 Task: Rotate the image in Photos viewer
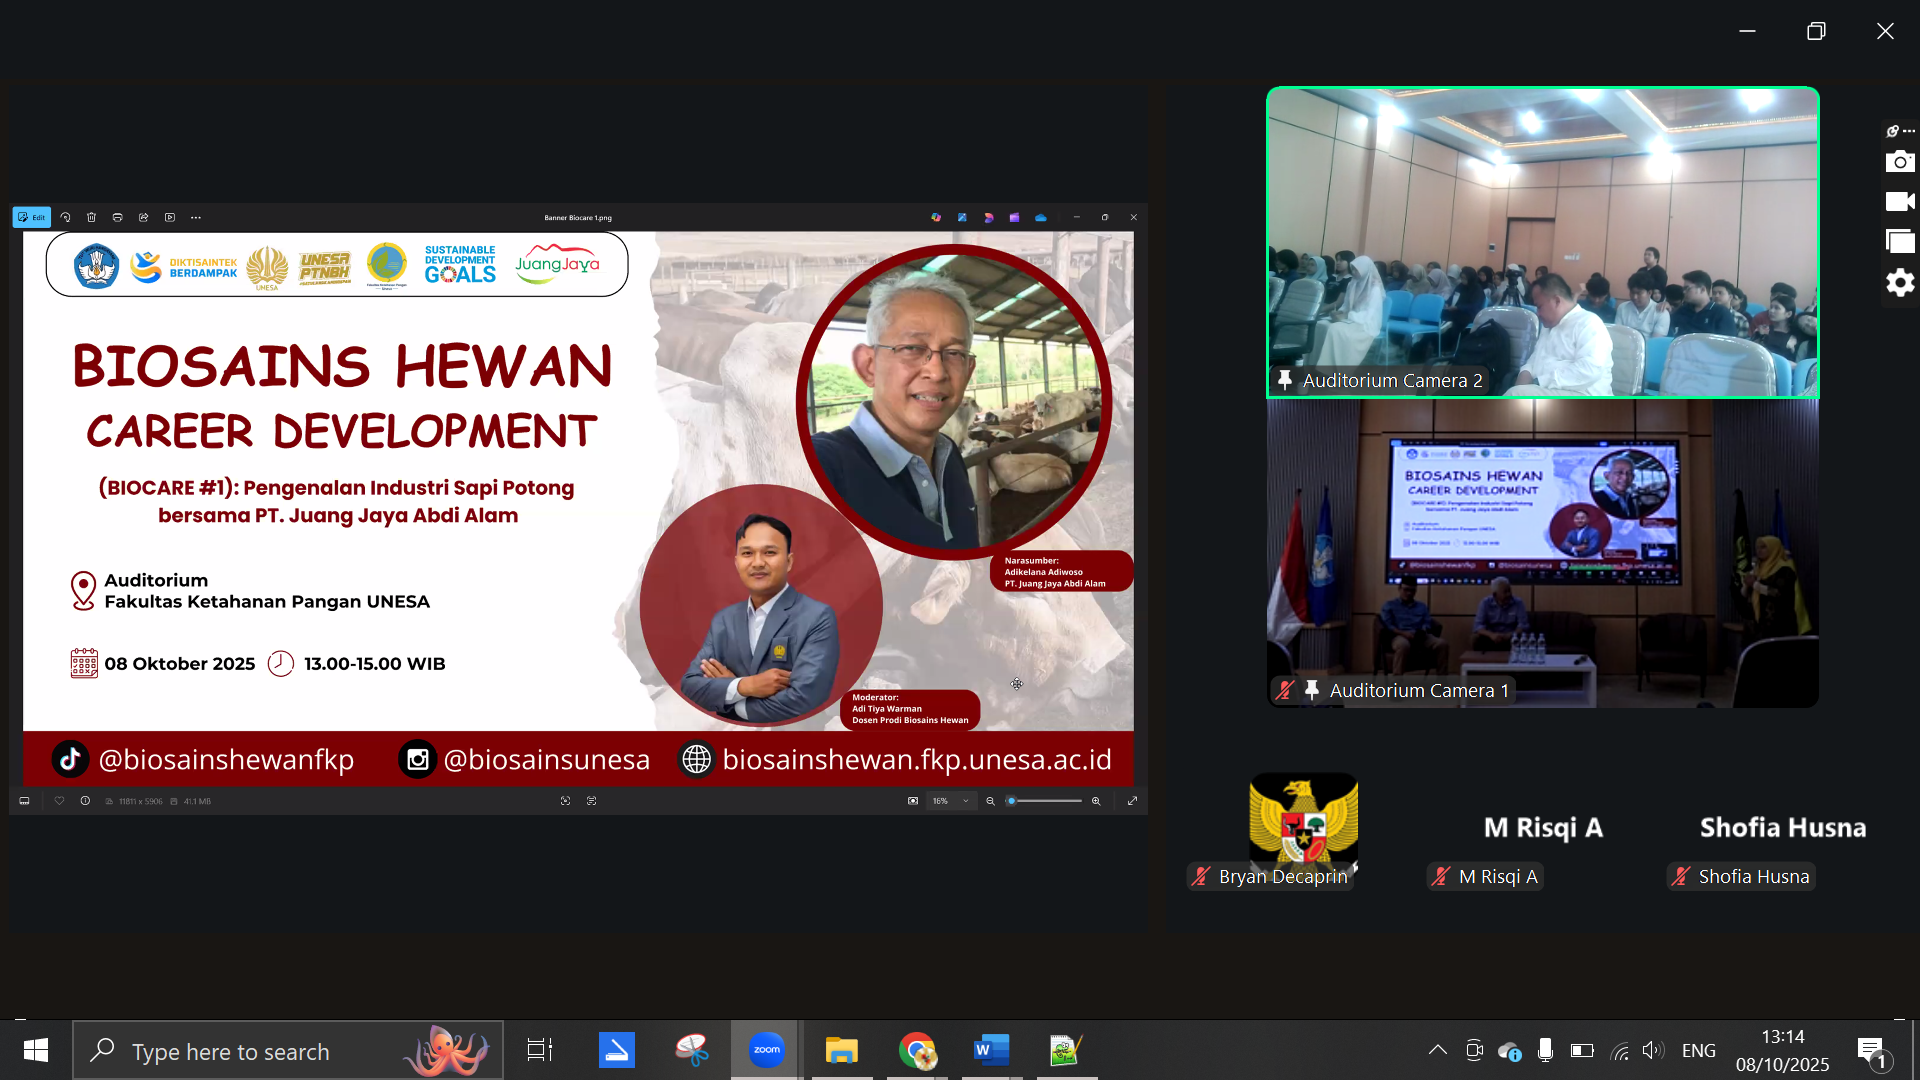point(65,217)
